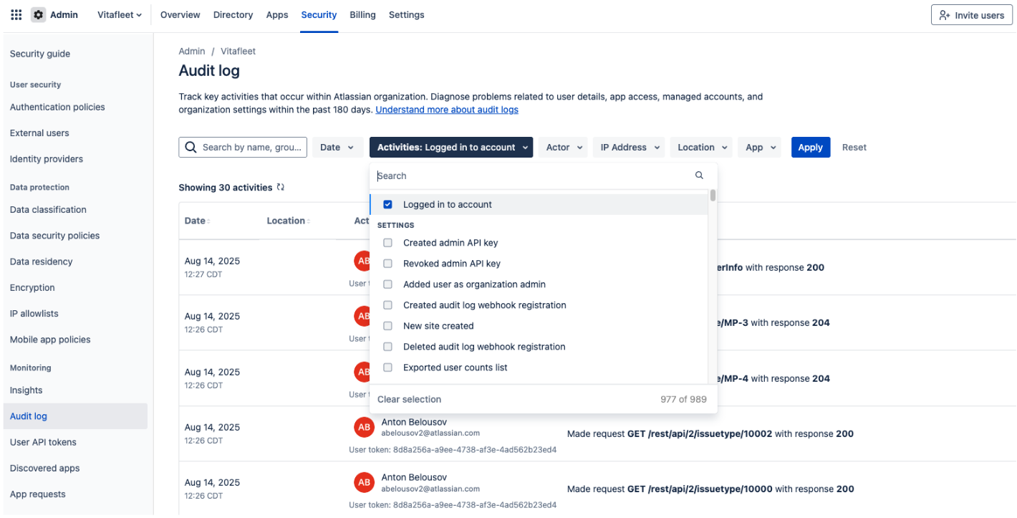Viewport: 1017px width, 518px height.
Task: Click Clear selection in activities dropdown
Action: point(409,399)
